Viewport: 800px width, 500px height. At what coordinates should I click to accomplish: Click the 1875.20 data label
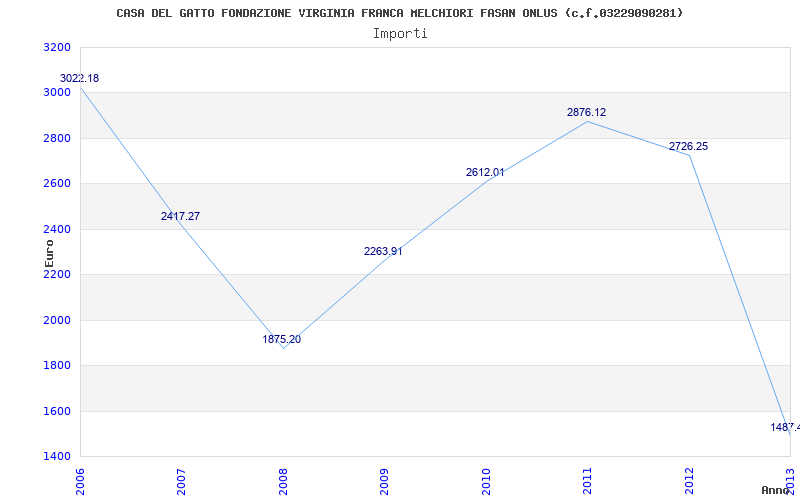click(282, 339)
